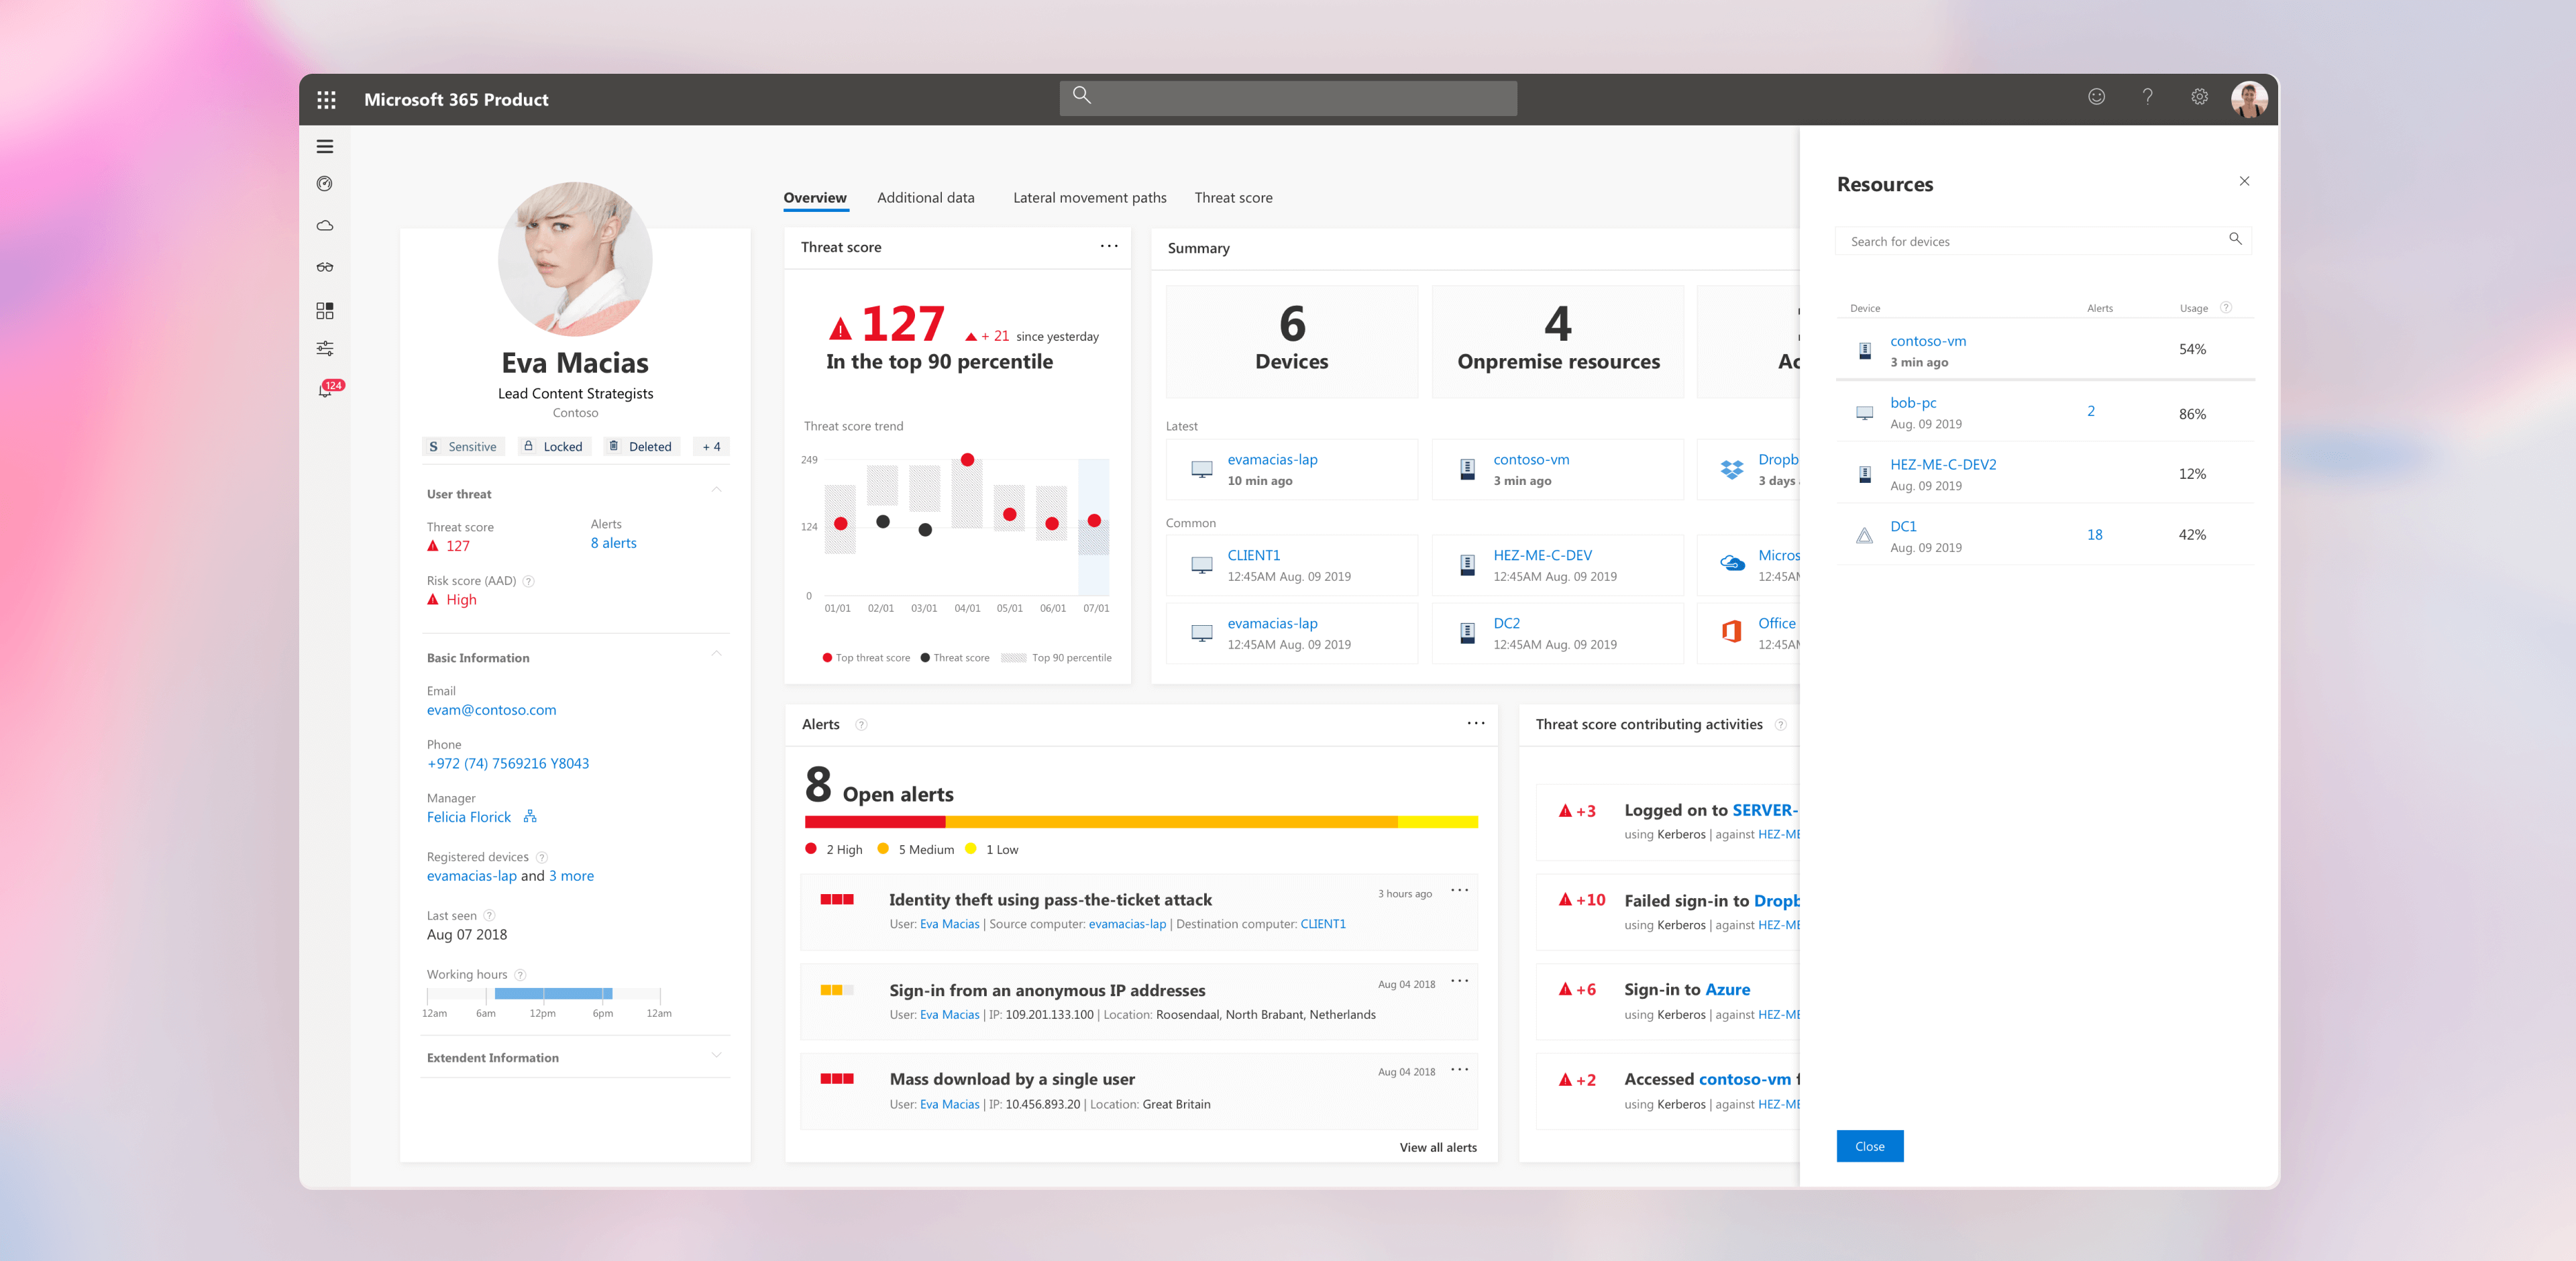This screenshot has height=1261, width=2576.
Task: Expand the Extendent Information section
Action: point(716,1056)
